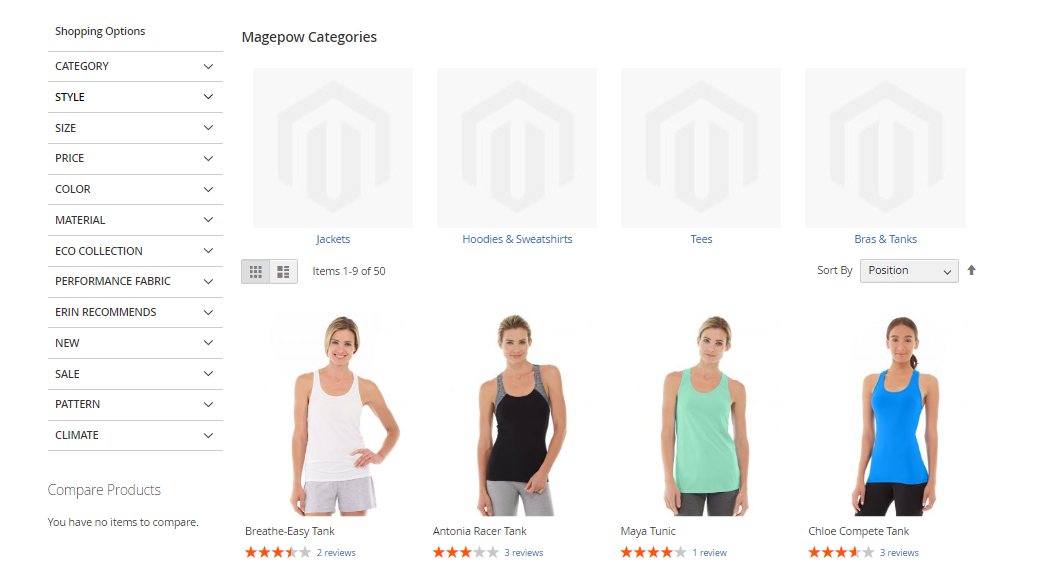Open Bras & Tanks category image
The image size is (1053, 563).
click(x=885, y=148)
